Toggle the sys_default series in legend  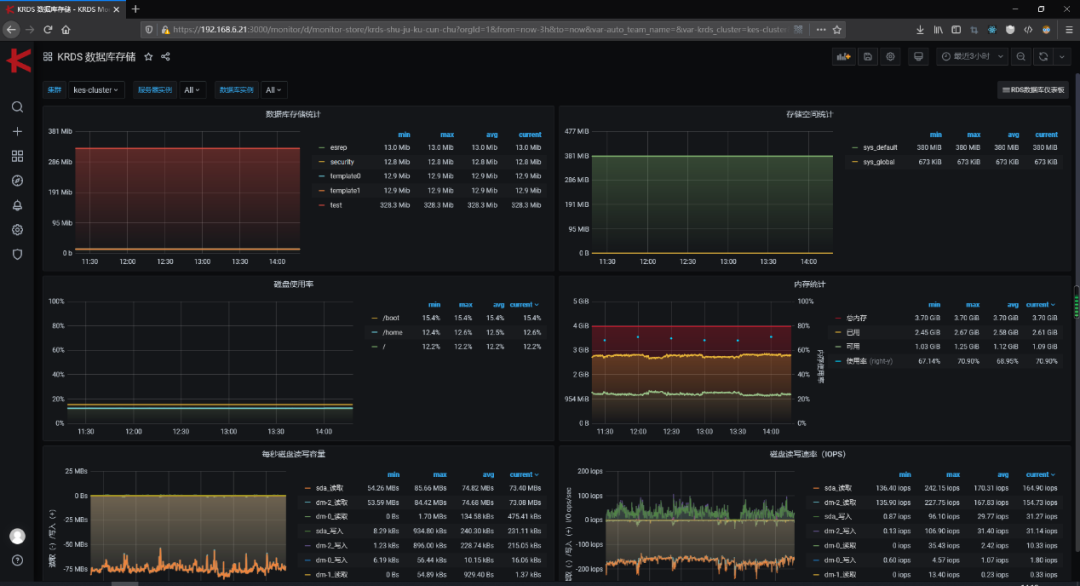tap(880, 147)
